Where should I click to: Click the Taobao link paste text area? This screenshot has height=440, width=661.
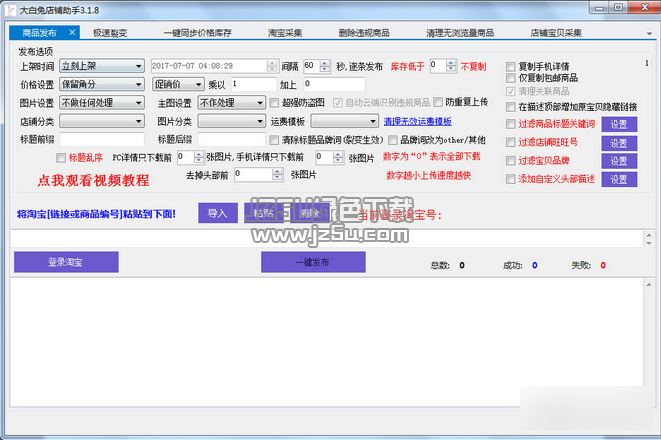pyautogui.click(x=327, y=239)
